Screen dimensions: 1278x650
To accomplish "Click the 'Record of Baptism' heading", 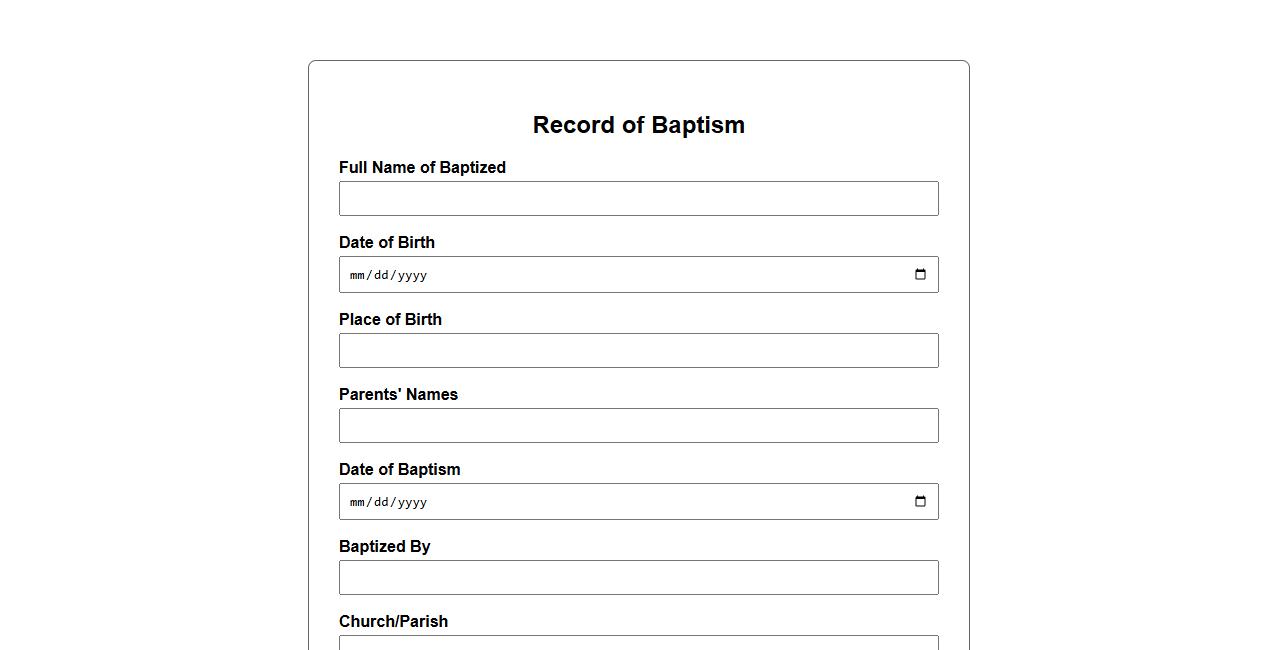I will (x=638, y=125).
